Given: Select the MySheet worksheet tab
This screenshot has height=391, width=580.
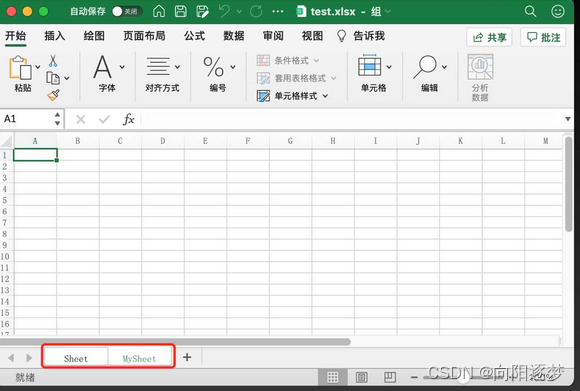Looking at the screenshot, I should (x=139, y=358).
